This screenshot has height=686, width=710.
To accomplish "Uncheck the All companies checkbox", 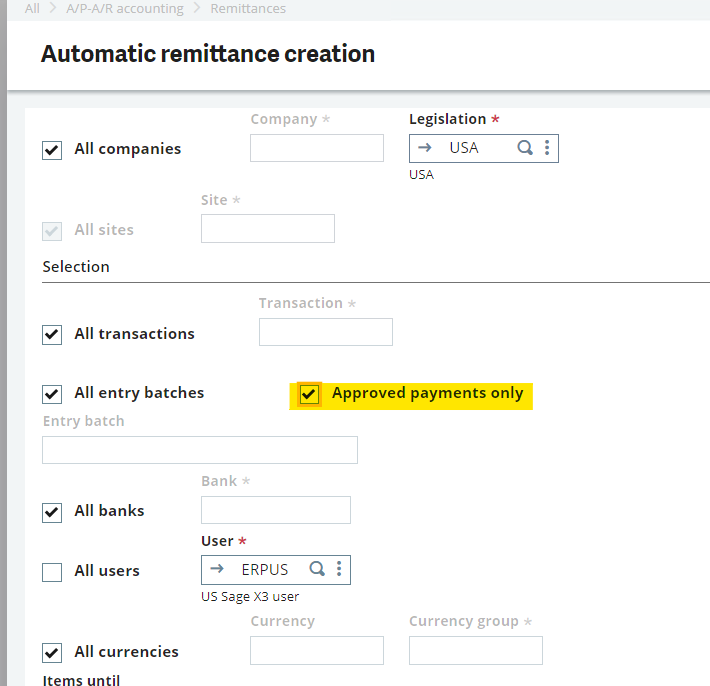I will 52,150.
